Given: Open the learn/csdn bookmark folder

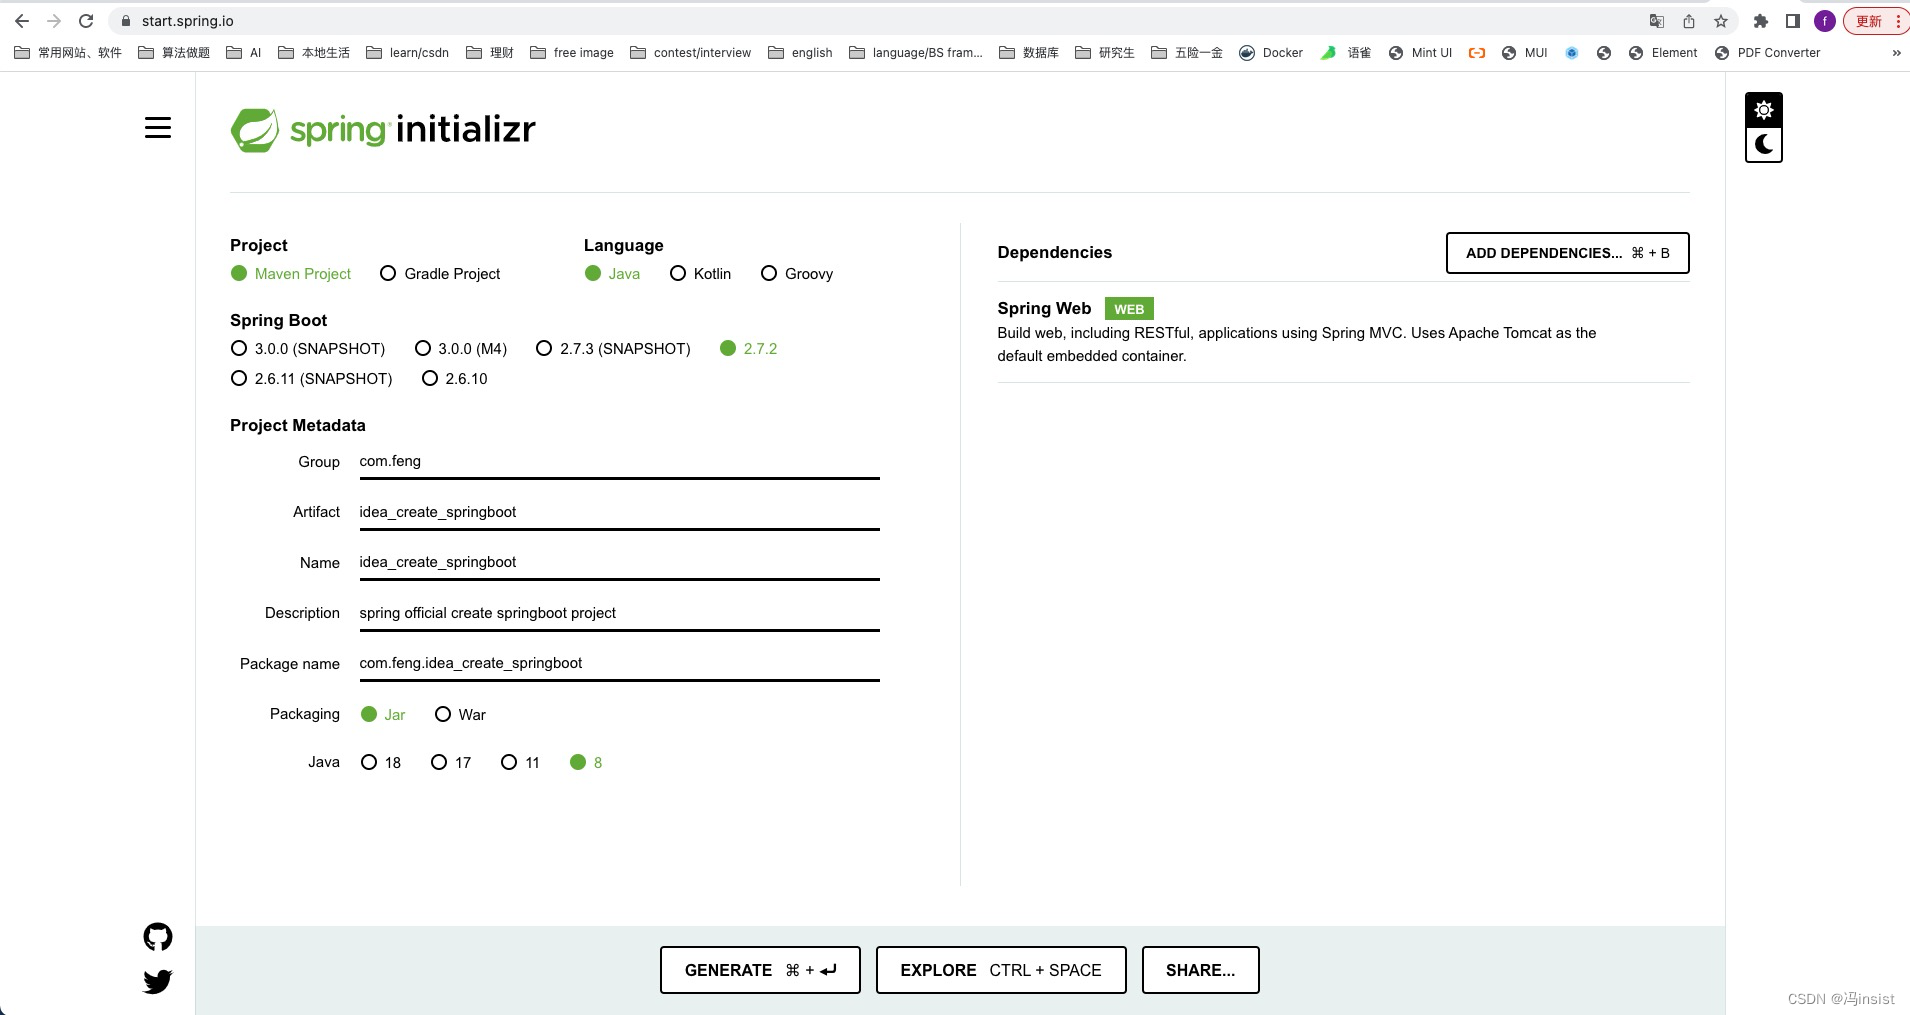Looking at the screenshot, I should pyautogui.click(x=407, y=53).
